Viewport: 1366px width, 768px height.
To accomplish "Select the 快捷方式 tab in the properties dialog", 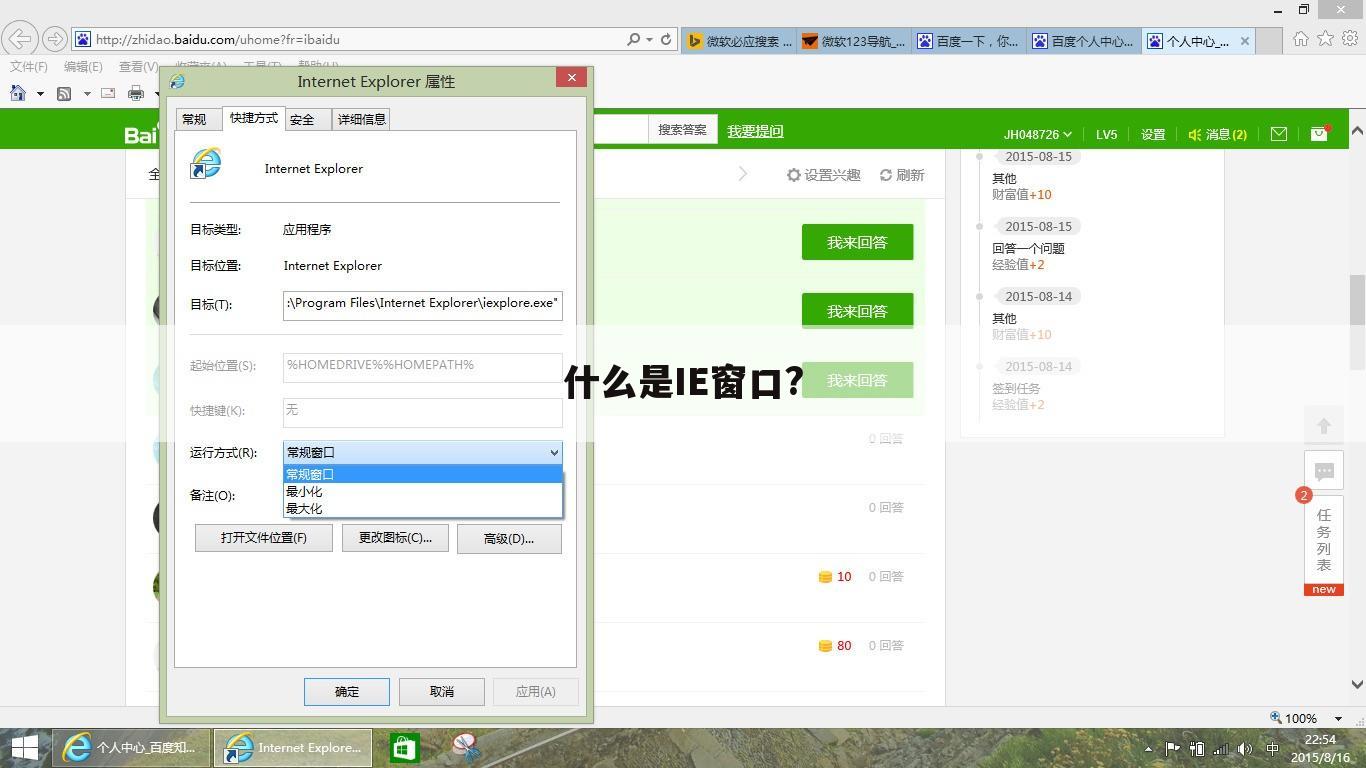I will (254, 118).
